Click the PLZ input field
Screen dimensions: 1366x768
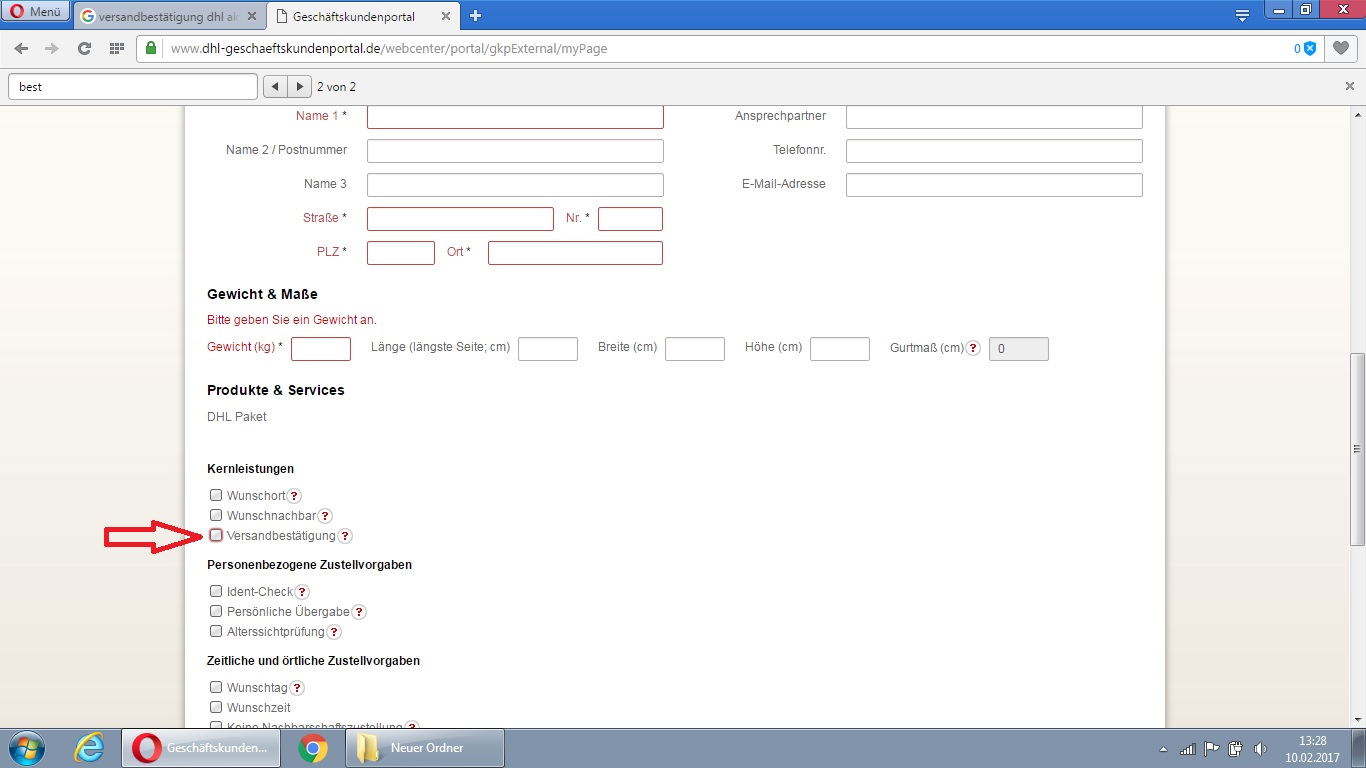point(401,253)
